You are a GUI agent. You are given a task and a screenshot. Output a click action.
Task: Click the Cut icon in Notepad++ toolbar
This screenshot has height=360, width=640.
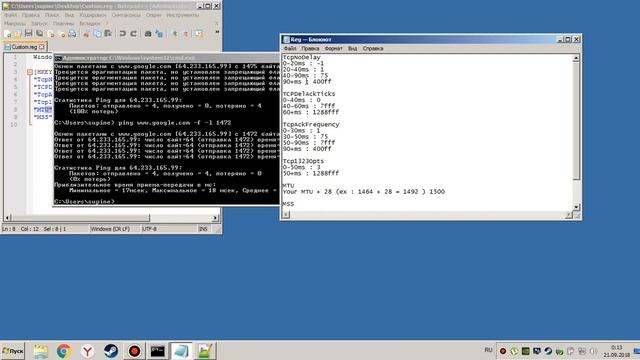click(87, 34)
